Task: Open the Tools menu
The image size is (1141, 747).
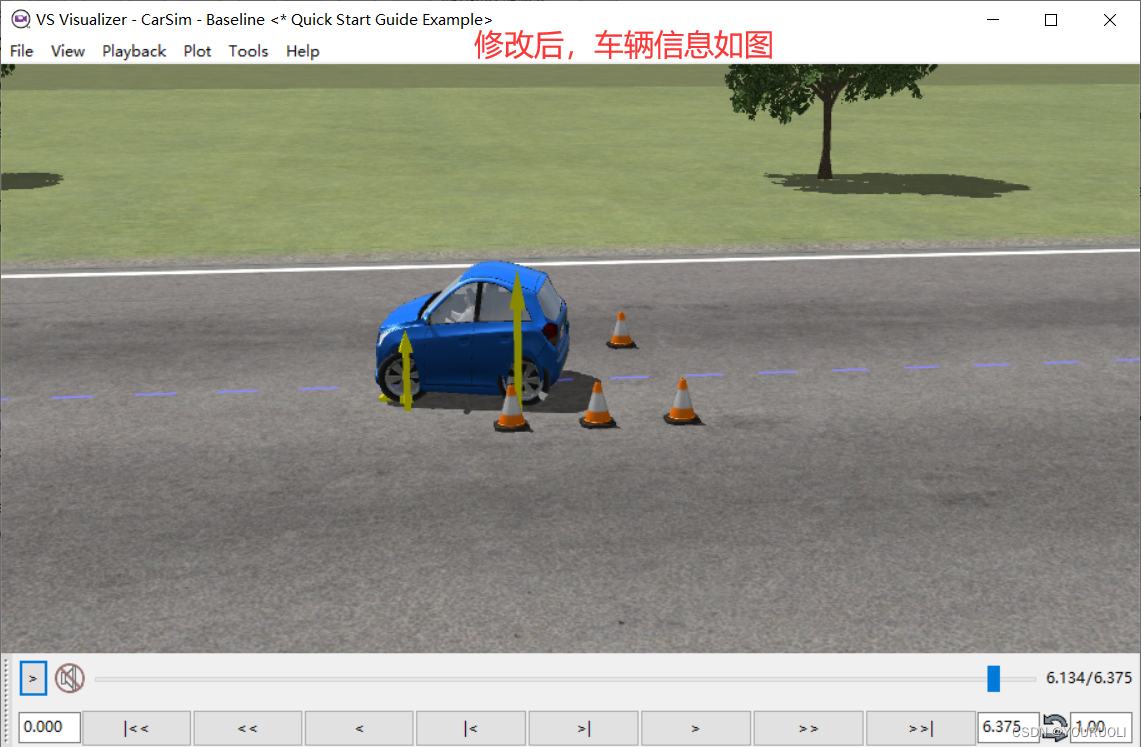Action: pyautogui.click(x=248, y=51)
